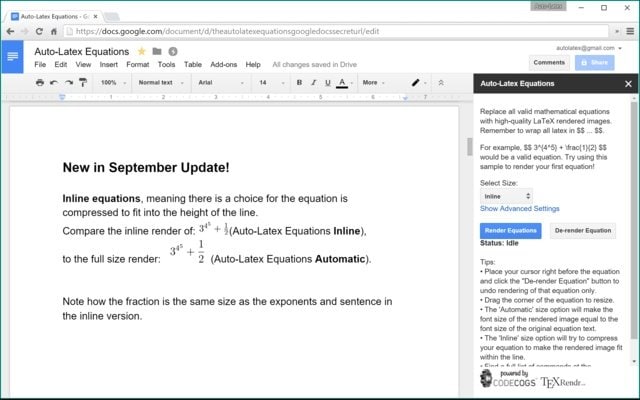
Task: Click the heading New in September Update!
Action: tap(146, 167)
